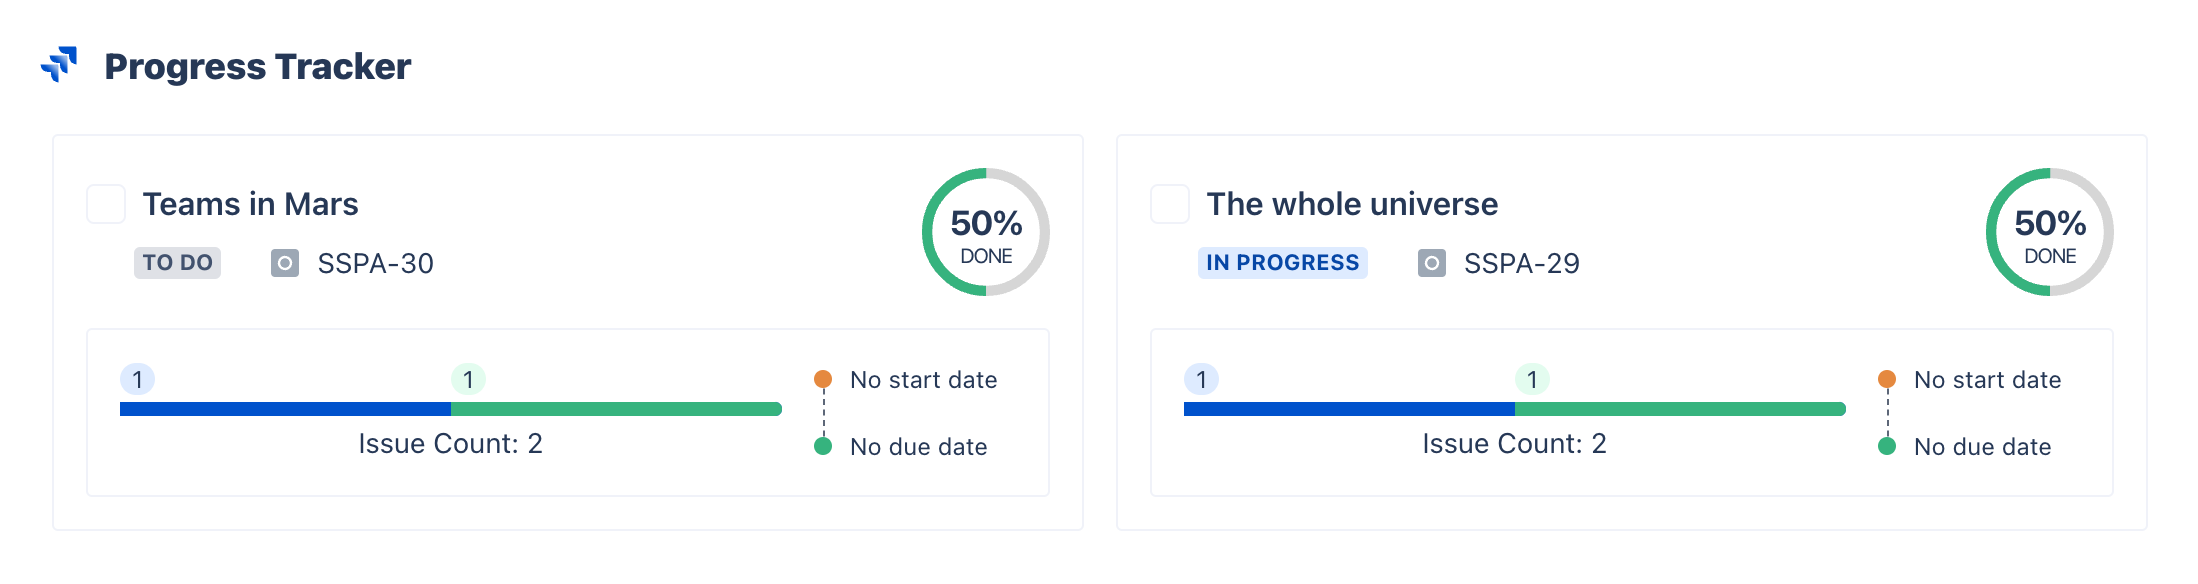The image size is (2198, 584).
Task: Click the 50% DONE ring on Teams in Mars card
Action: pos(984,231)
